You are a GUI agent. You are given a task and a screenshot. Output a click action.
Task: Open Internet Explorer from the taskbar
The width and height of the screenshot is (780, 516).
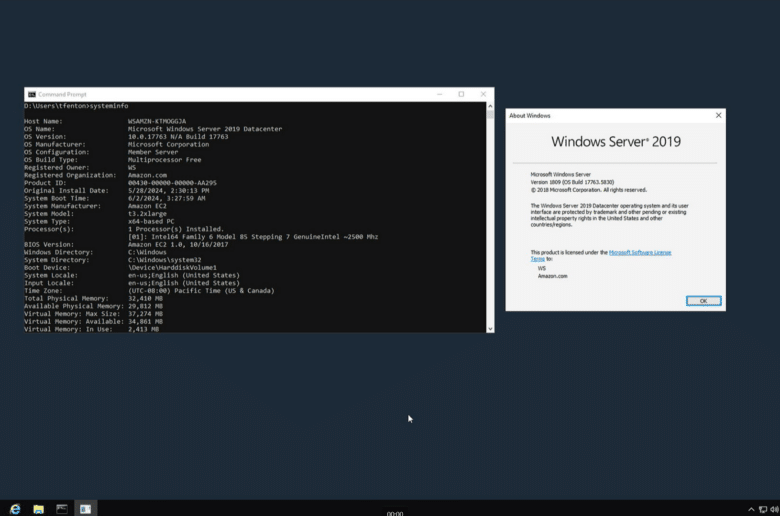[x=15, y=509]
